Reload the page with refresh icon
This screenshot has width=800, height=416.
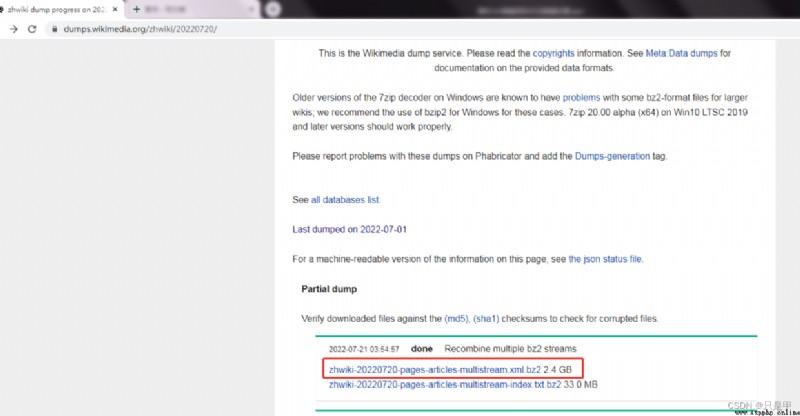(32, 29)
